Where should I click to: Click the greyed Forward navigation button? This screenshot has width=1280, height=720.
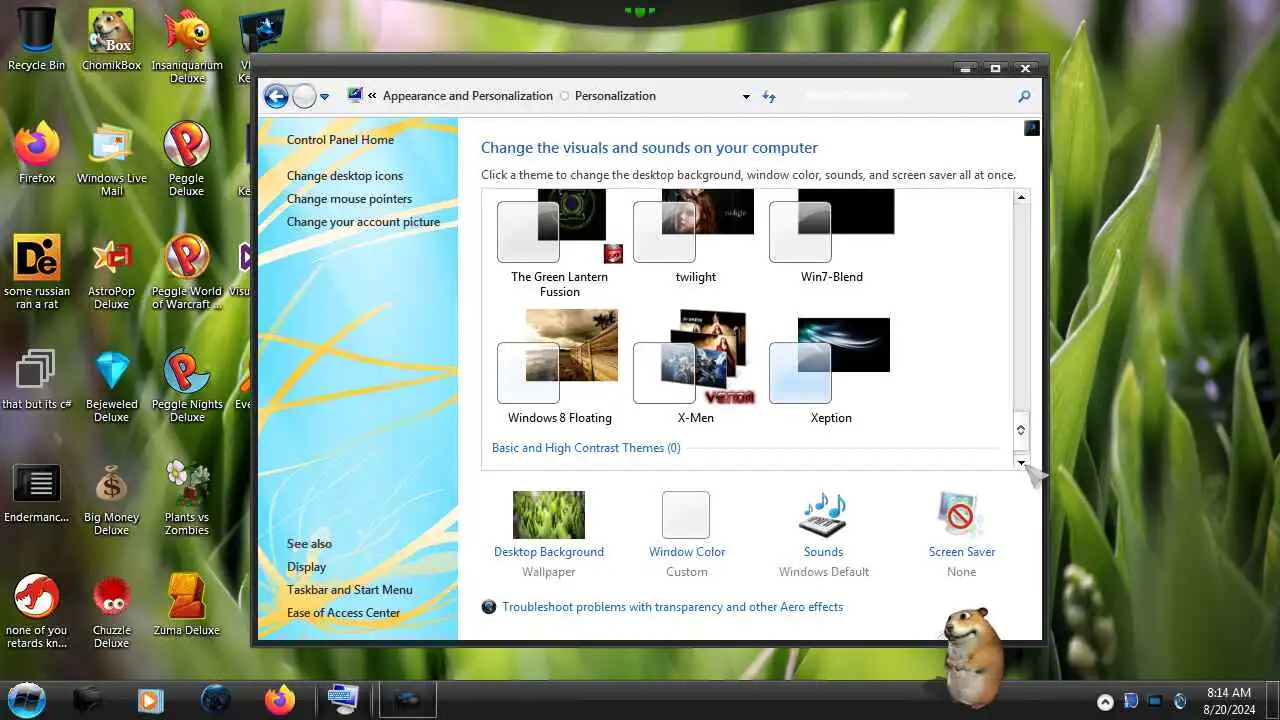point(304,96)
